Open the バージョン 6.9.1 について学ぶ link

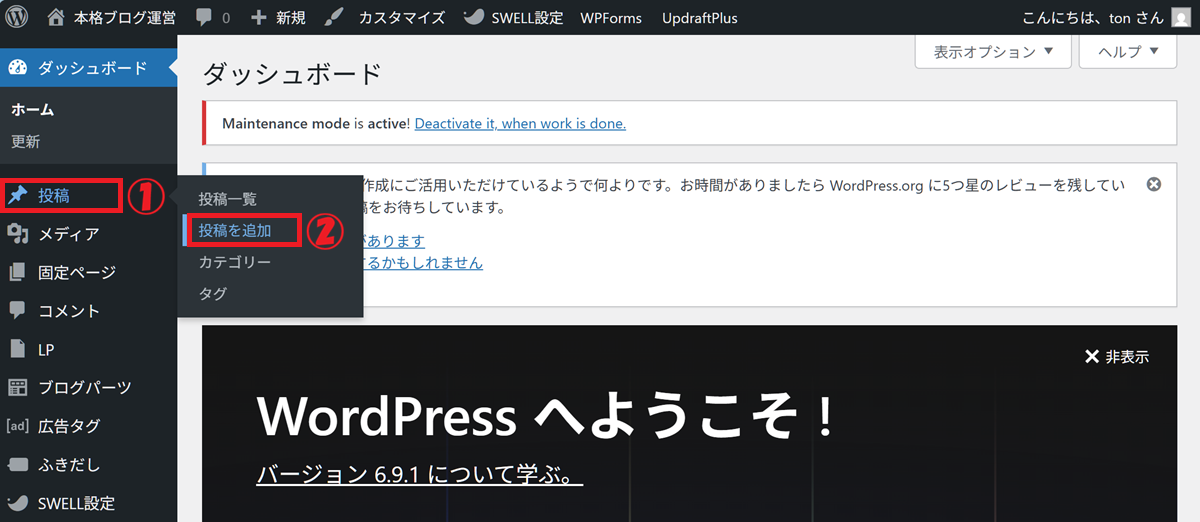[420, 474]
